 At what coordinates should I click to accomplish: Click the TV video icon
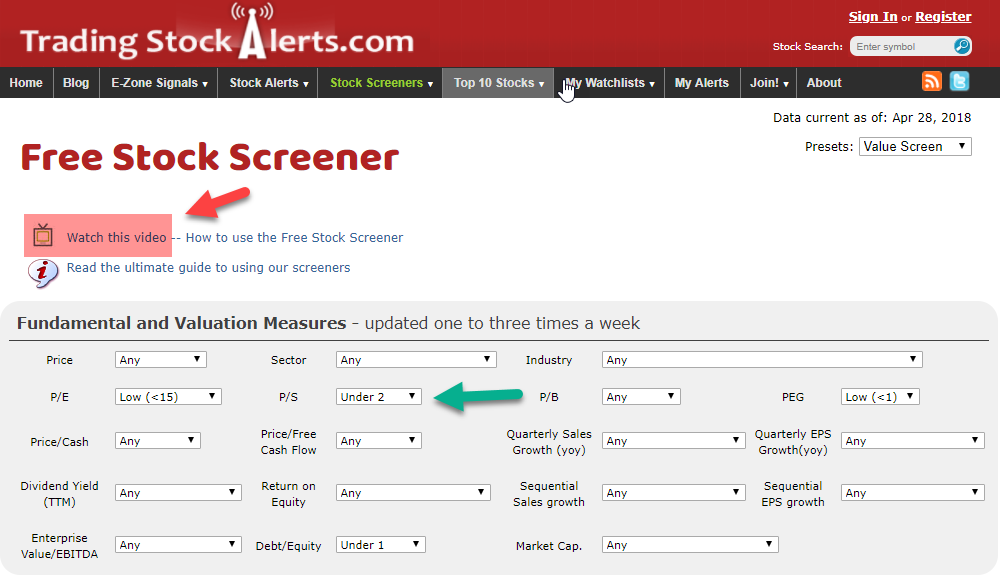[43, 235]
